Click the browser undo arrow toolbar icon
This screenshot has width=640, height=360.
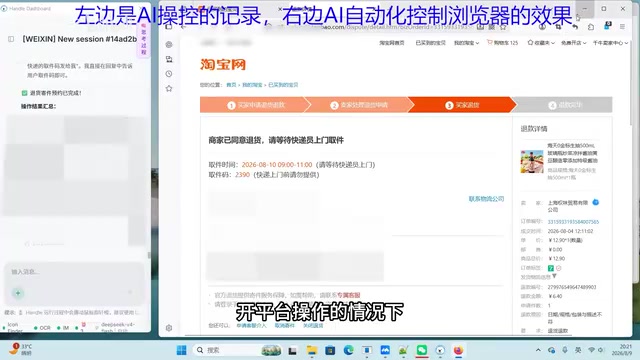tap(575, 27)
